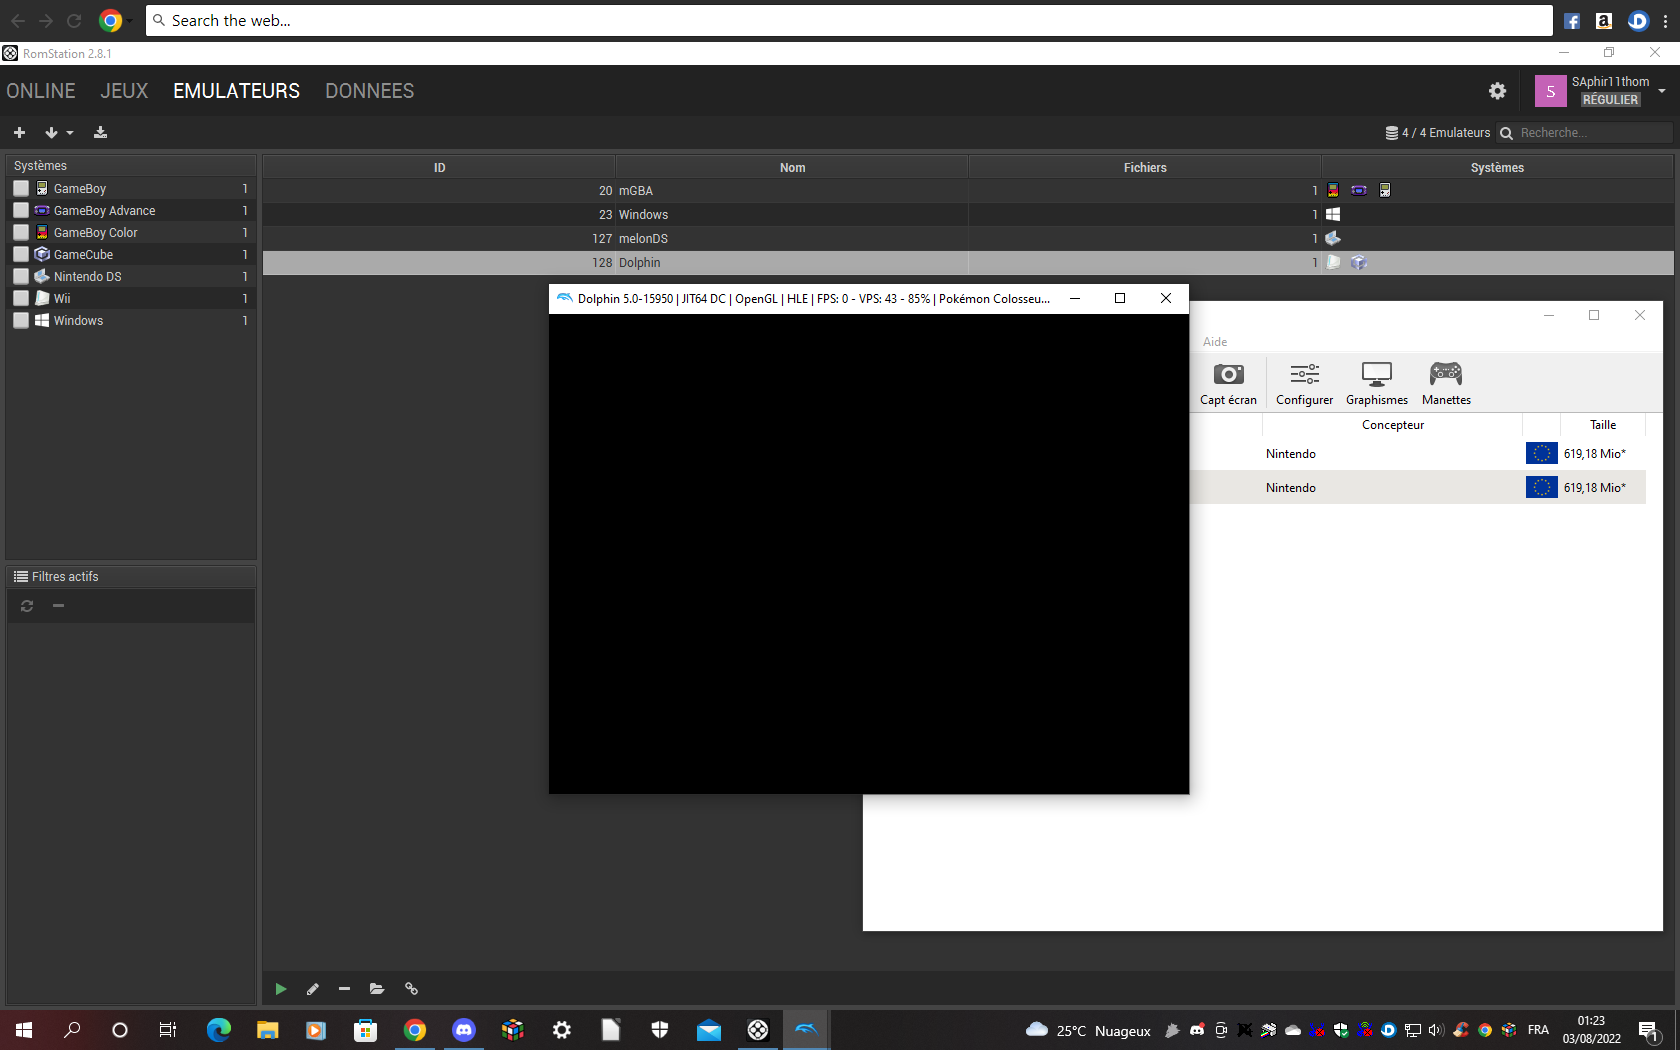The image size is (1680, 1050).
Task: Check the GameBoy Advance system filter
Action: [21, 210]
